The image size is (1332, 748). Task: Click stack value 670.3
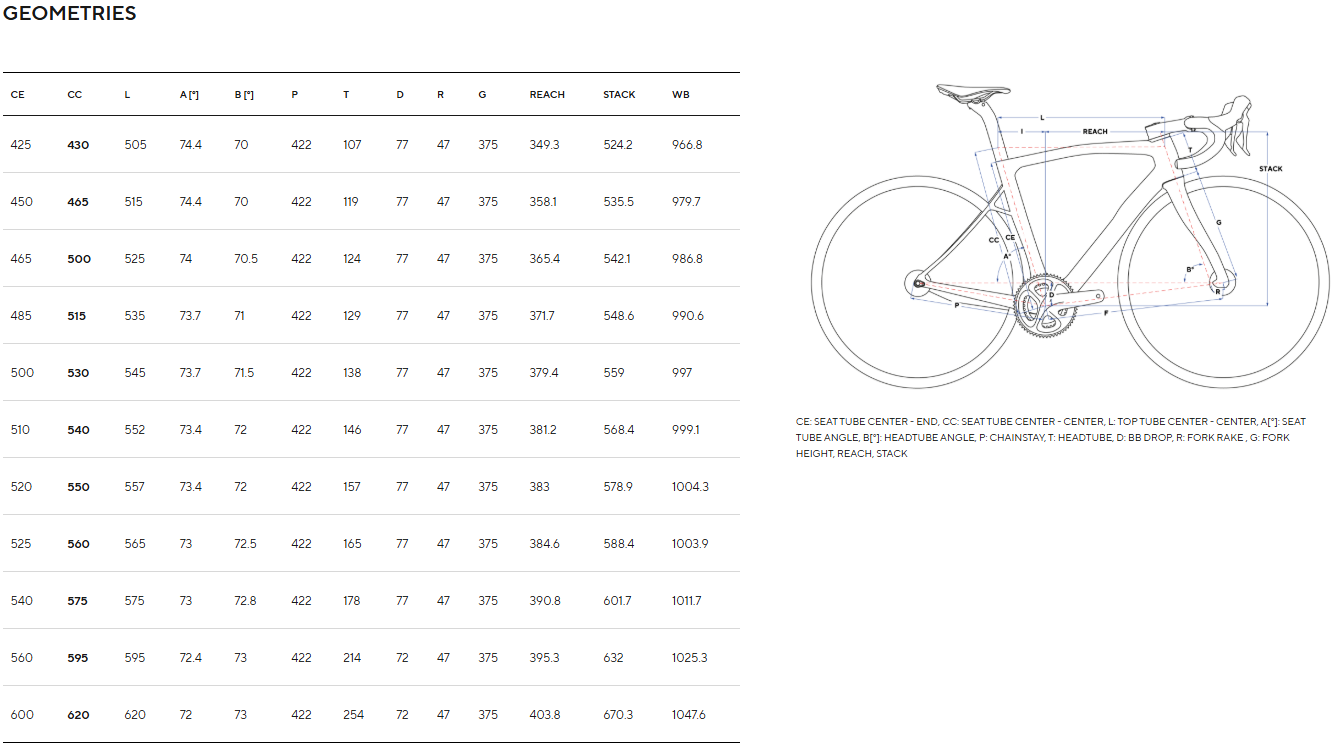pos(618,715)
